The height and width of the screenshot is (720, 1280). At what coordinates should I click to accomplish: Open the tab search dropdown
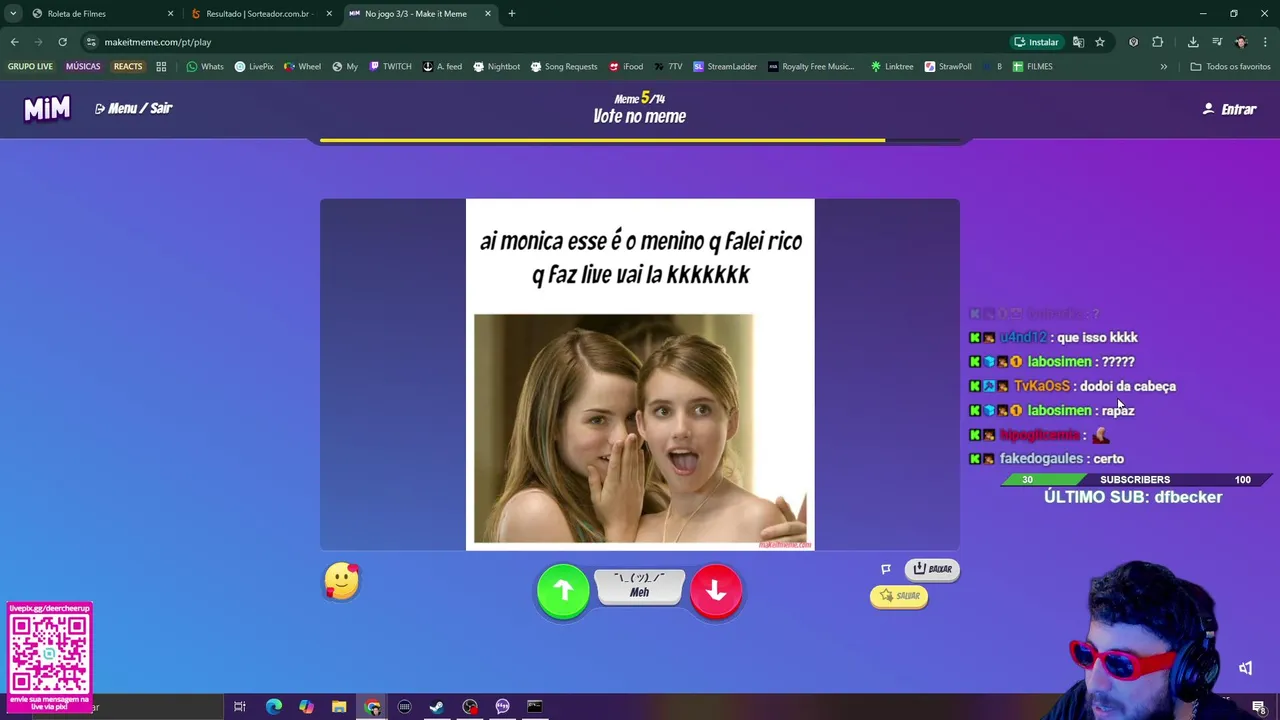coord(12,13)
